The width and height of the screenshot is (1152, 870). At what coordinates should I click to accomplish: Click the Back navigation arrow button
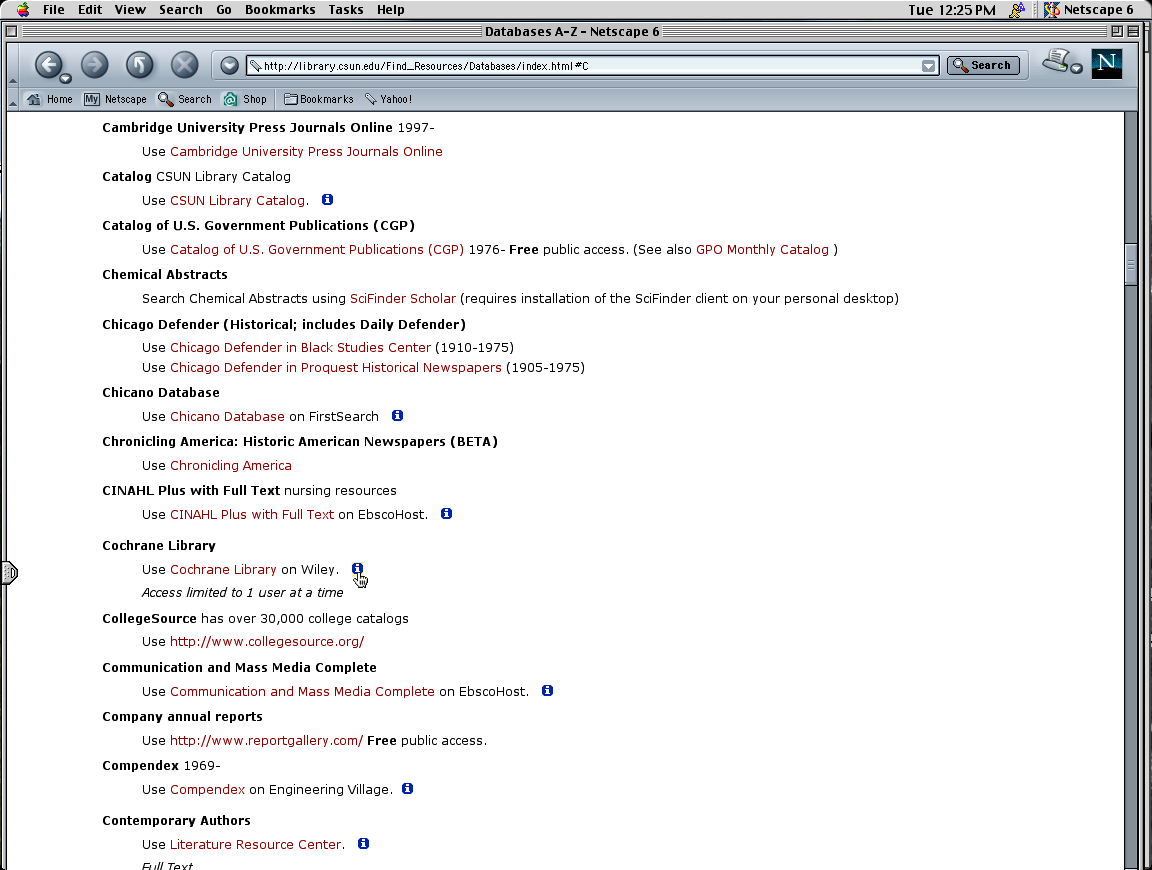[x=48, y=65]
